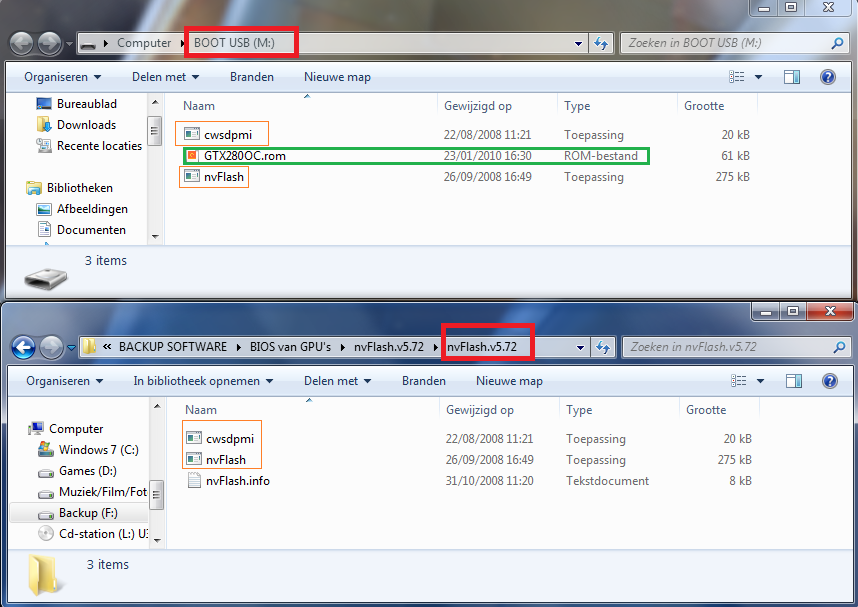
Task: Refresh the nvFlash.v5.72 folder view
Action: 603,347
